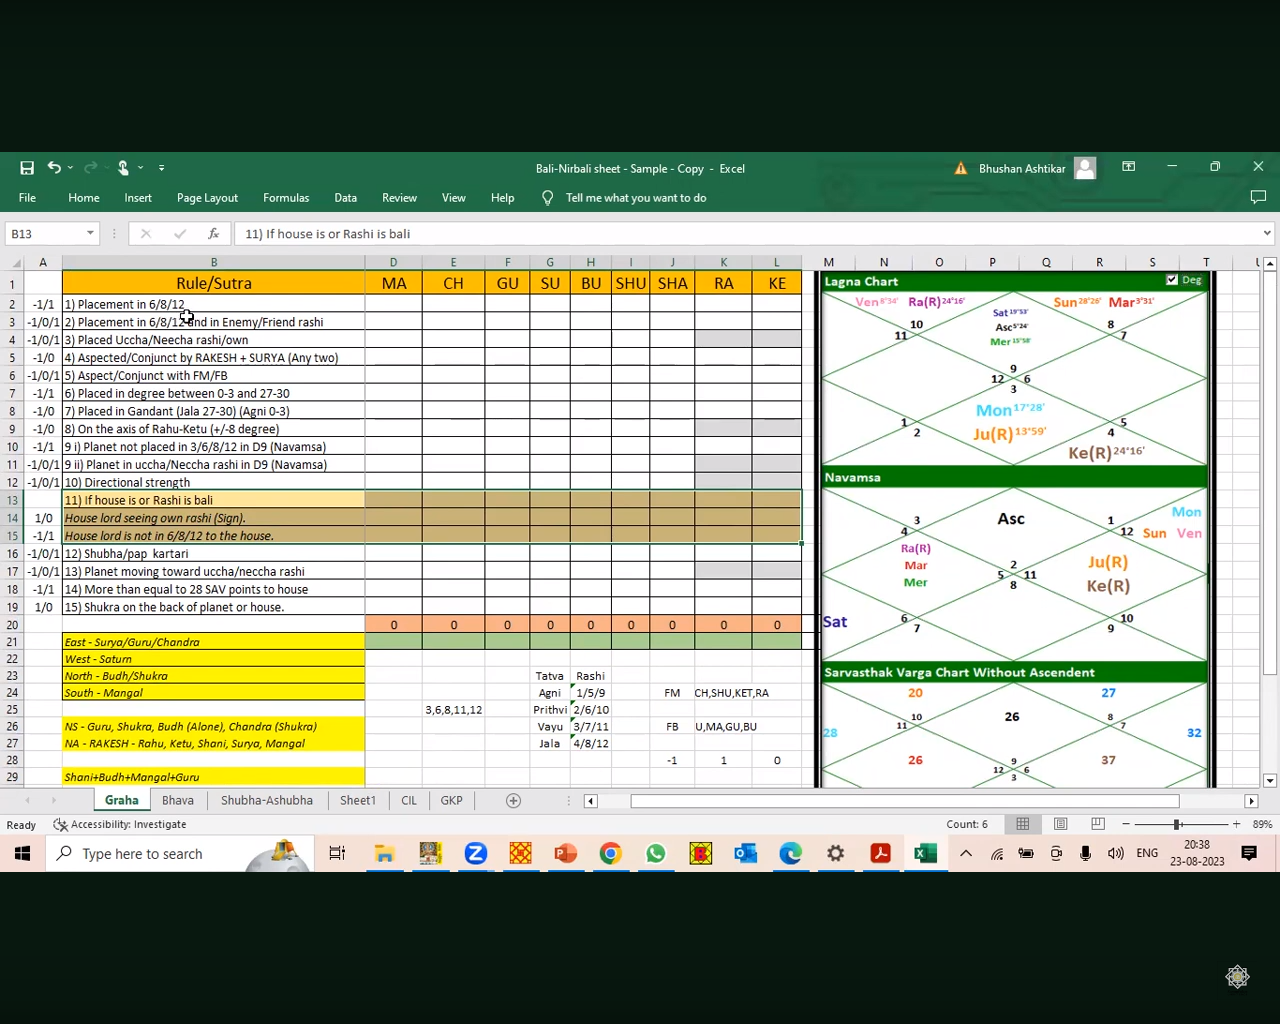1280x1024 pixels.
Task: Open Customize Quick Access Toolbar dropdown
Action: point(161,168)
